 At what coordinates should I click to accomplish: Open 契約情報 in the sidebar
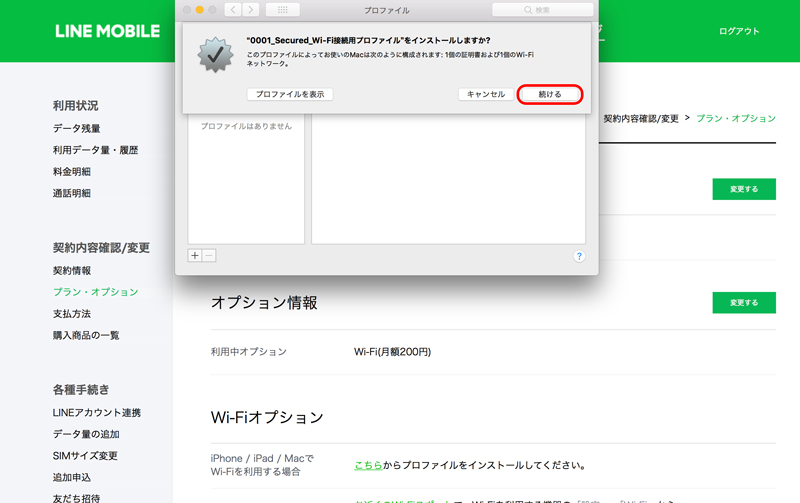(x=72, y=270)
